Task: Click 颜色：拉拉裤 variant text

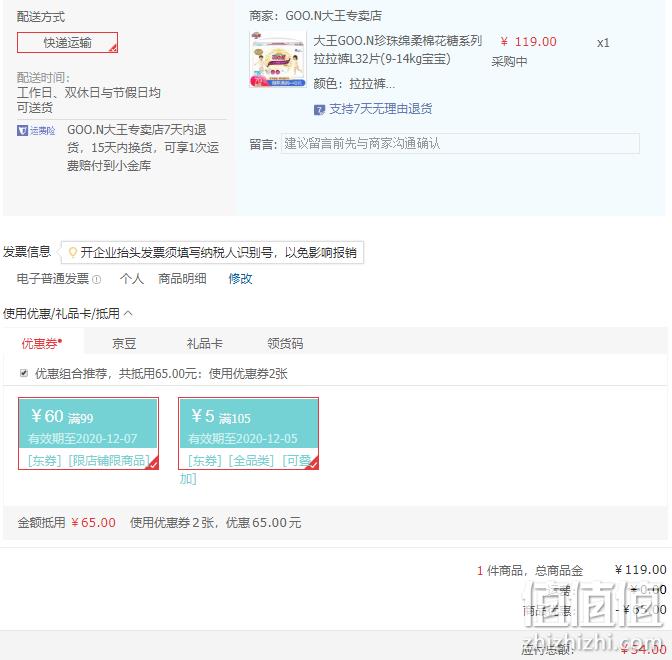Action: click(354, 84)
